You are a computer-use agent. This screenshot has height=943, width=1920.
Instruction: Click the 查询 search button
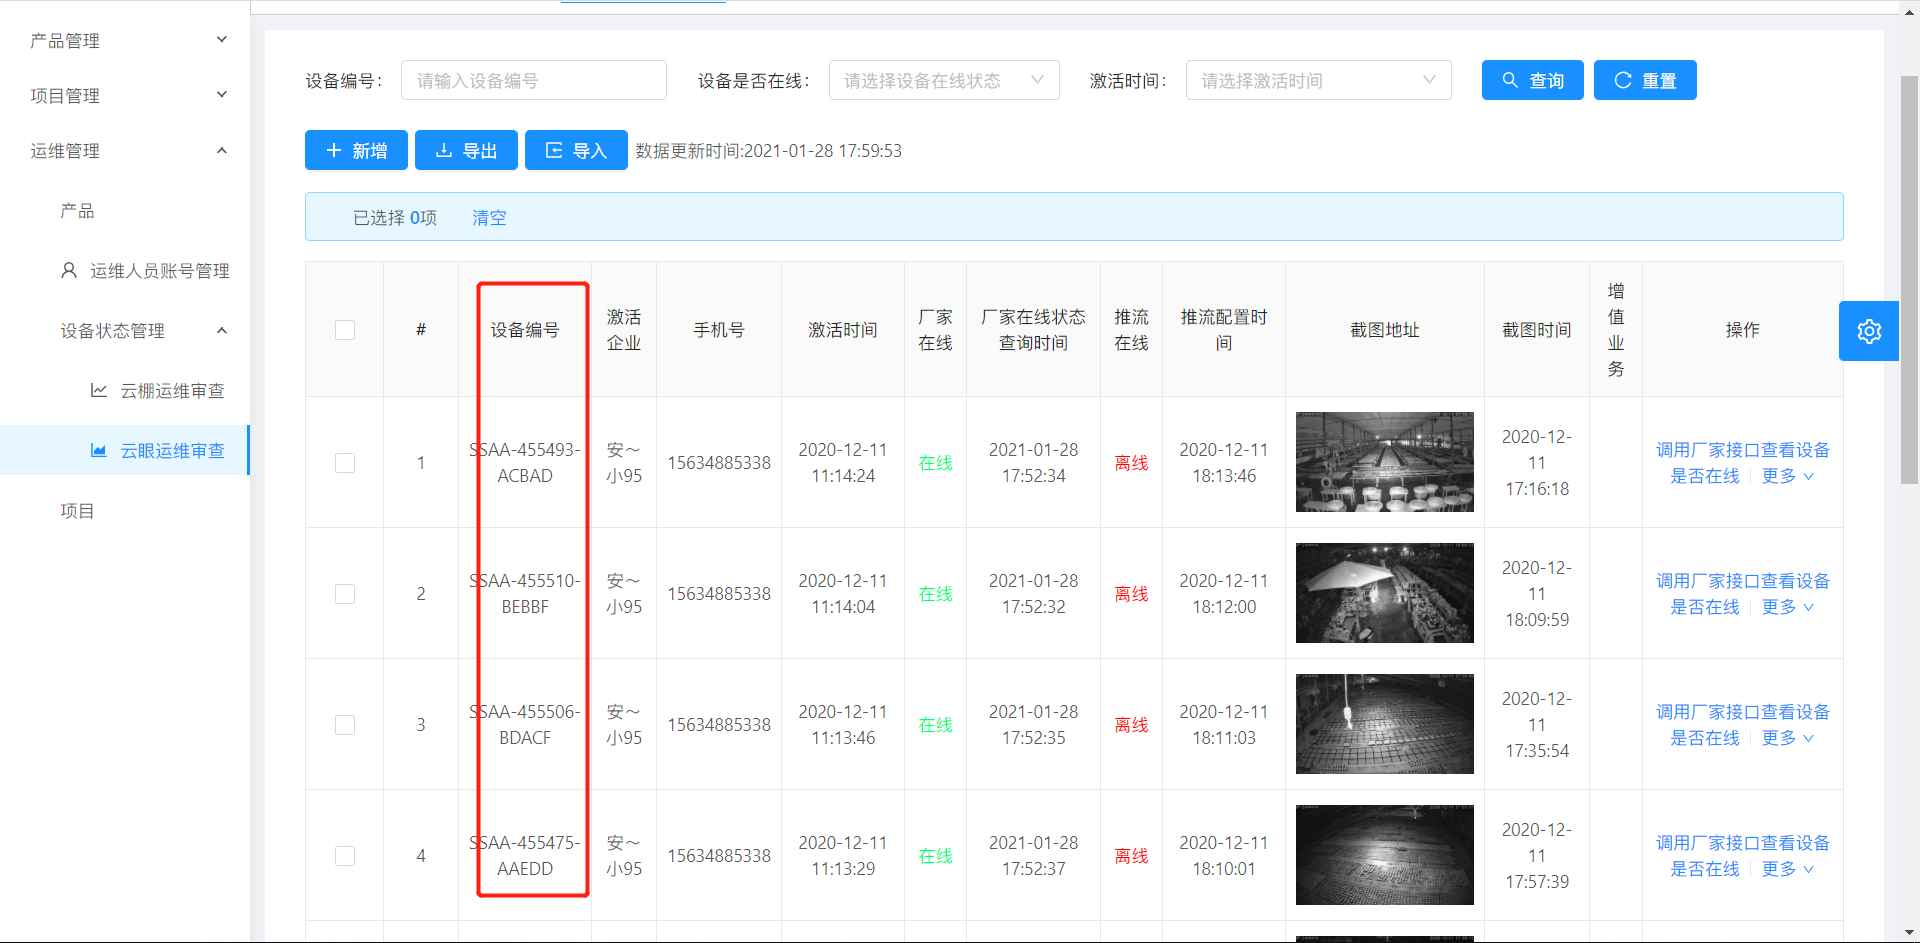tap(1532, 80)
